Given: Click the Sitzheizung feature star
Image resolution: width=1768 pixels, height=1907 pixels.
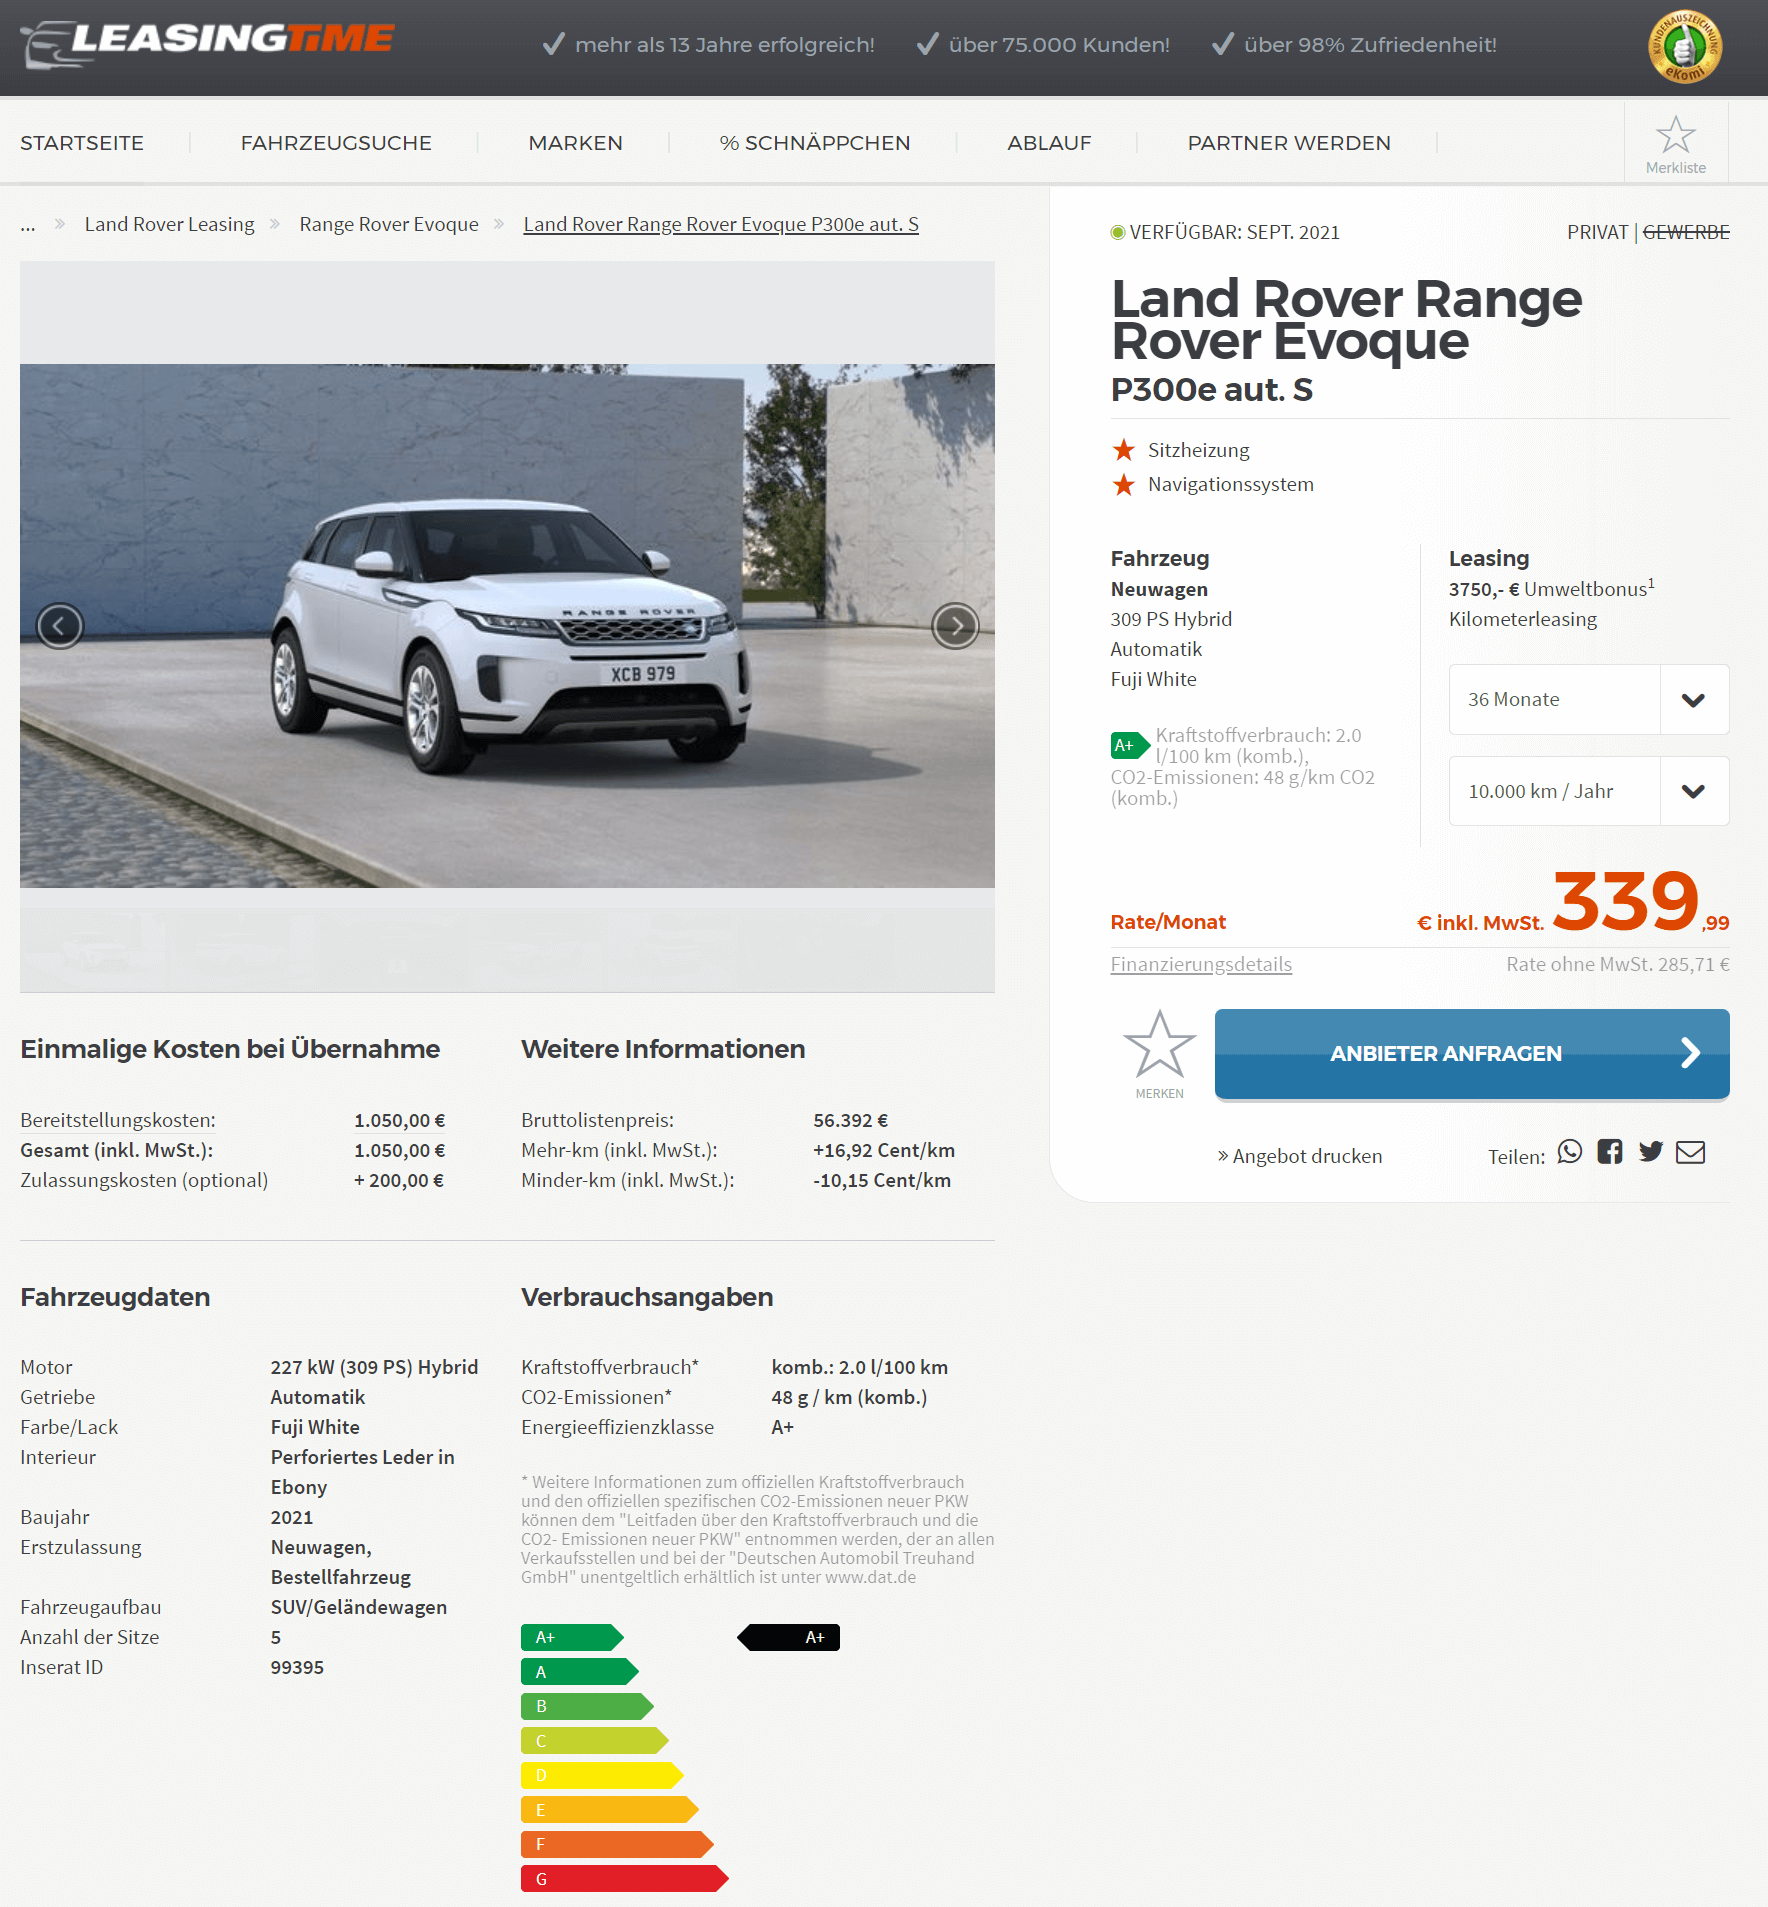Looking at the screenshot, I should click(x=1124, y=450).
